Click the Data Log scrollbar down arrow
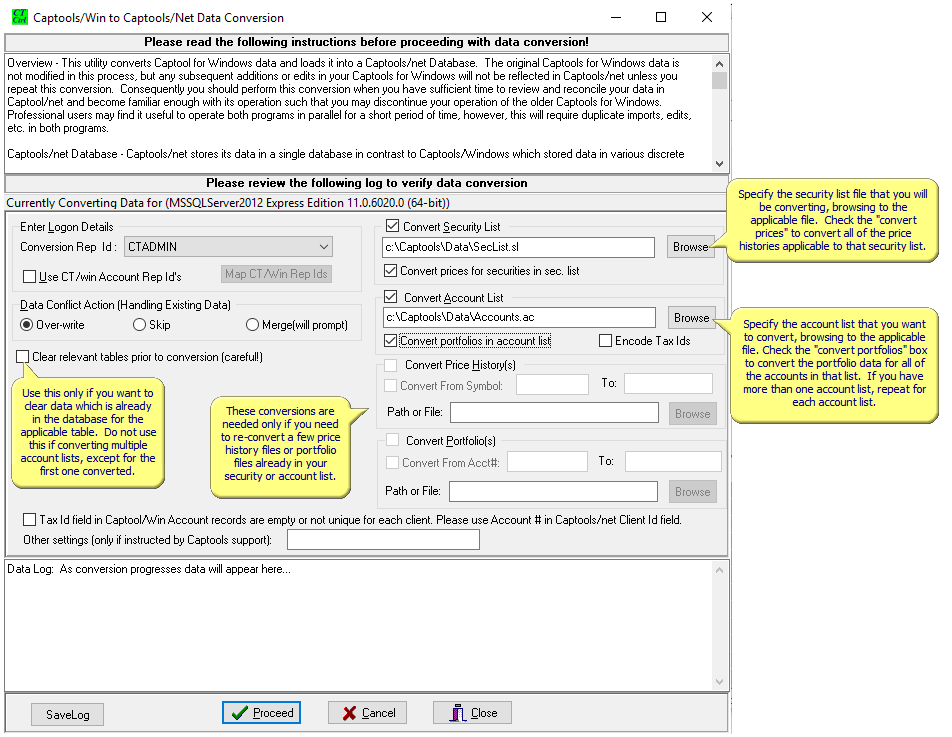952x737 pixels. pos(719,682)
